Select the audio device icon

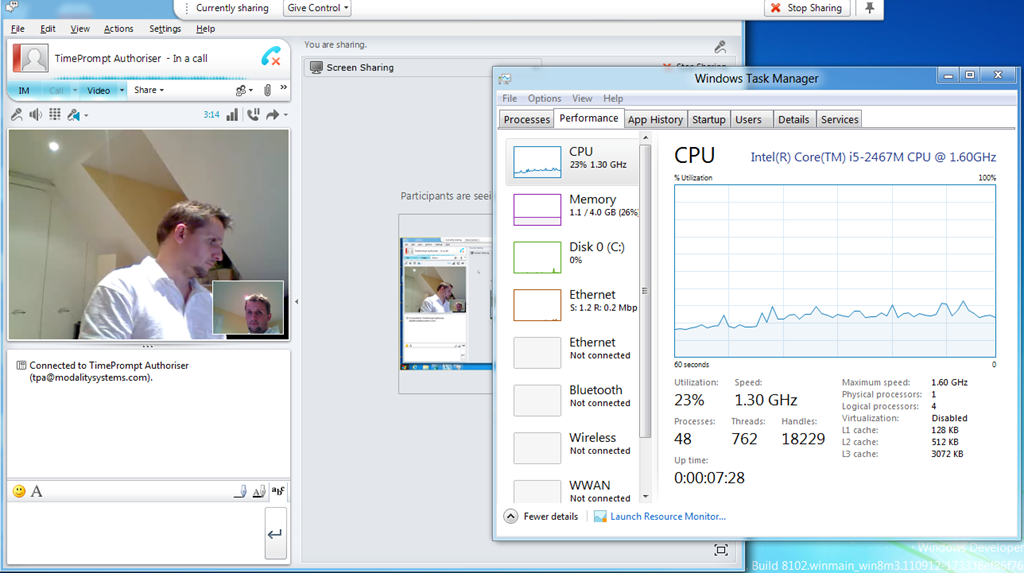click(73, 115)
